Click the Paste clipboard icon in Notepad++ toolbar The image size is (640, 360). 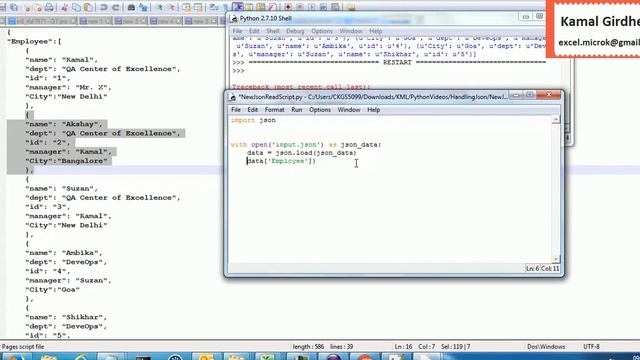(x=88, y=7)
